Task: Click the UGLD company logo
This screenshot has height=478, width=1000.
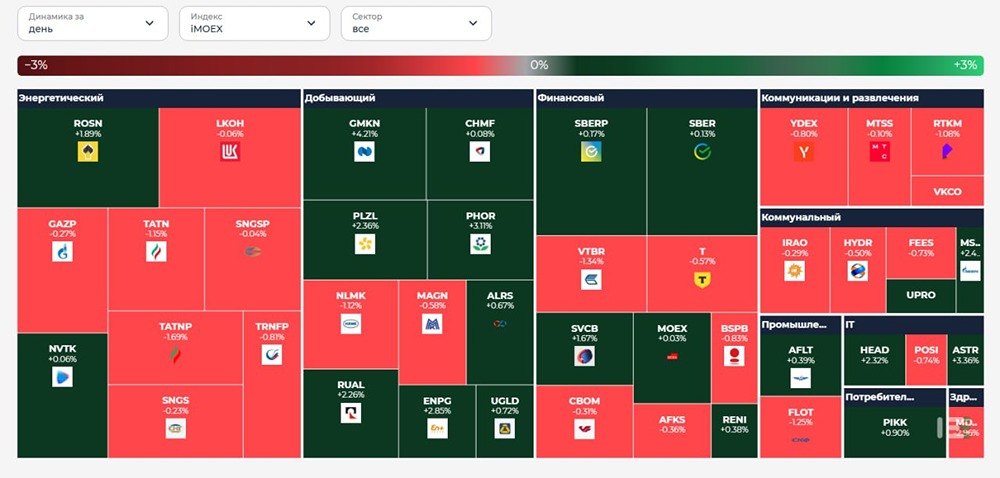Action: 504,428
